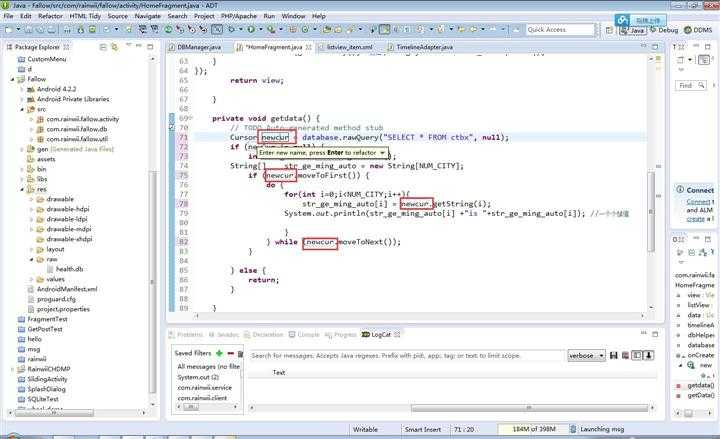720x439 pixels.
Task: Open the Run dropdown arrow
Action: pyautogui.click(x=260, y=30)
